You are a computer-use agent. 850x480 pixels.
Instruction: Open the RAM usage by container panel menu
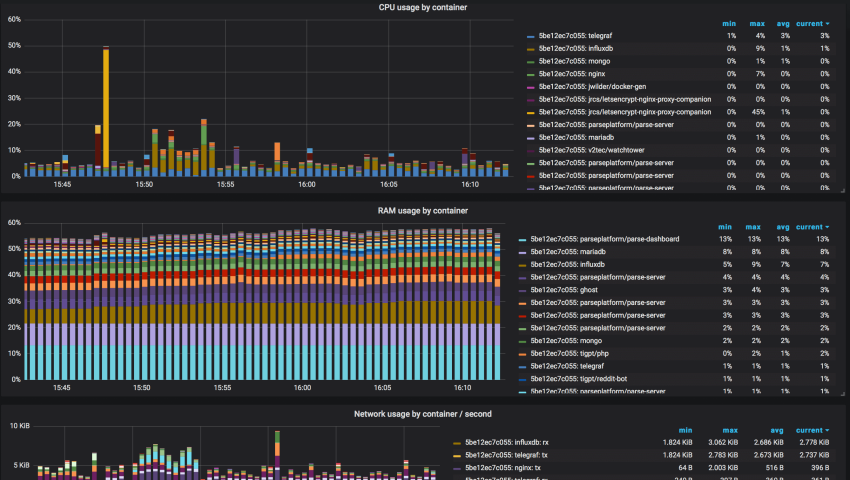coord(422,211)
